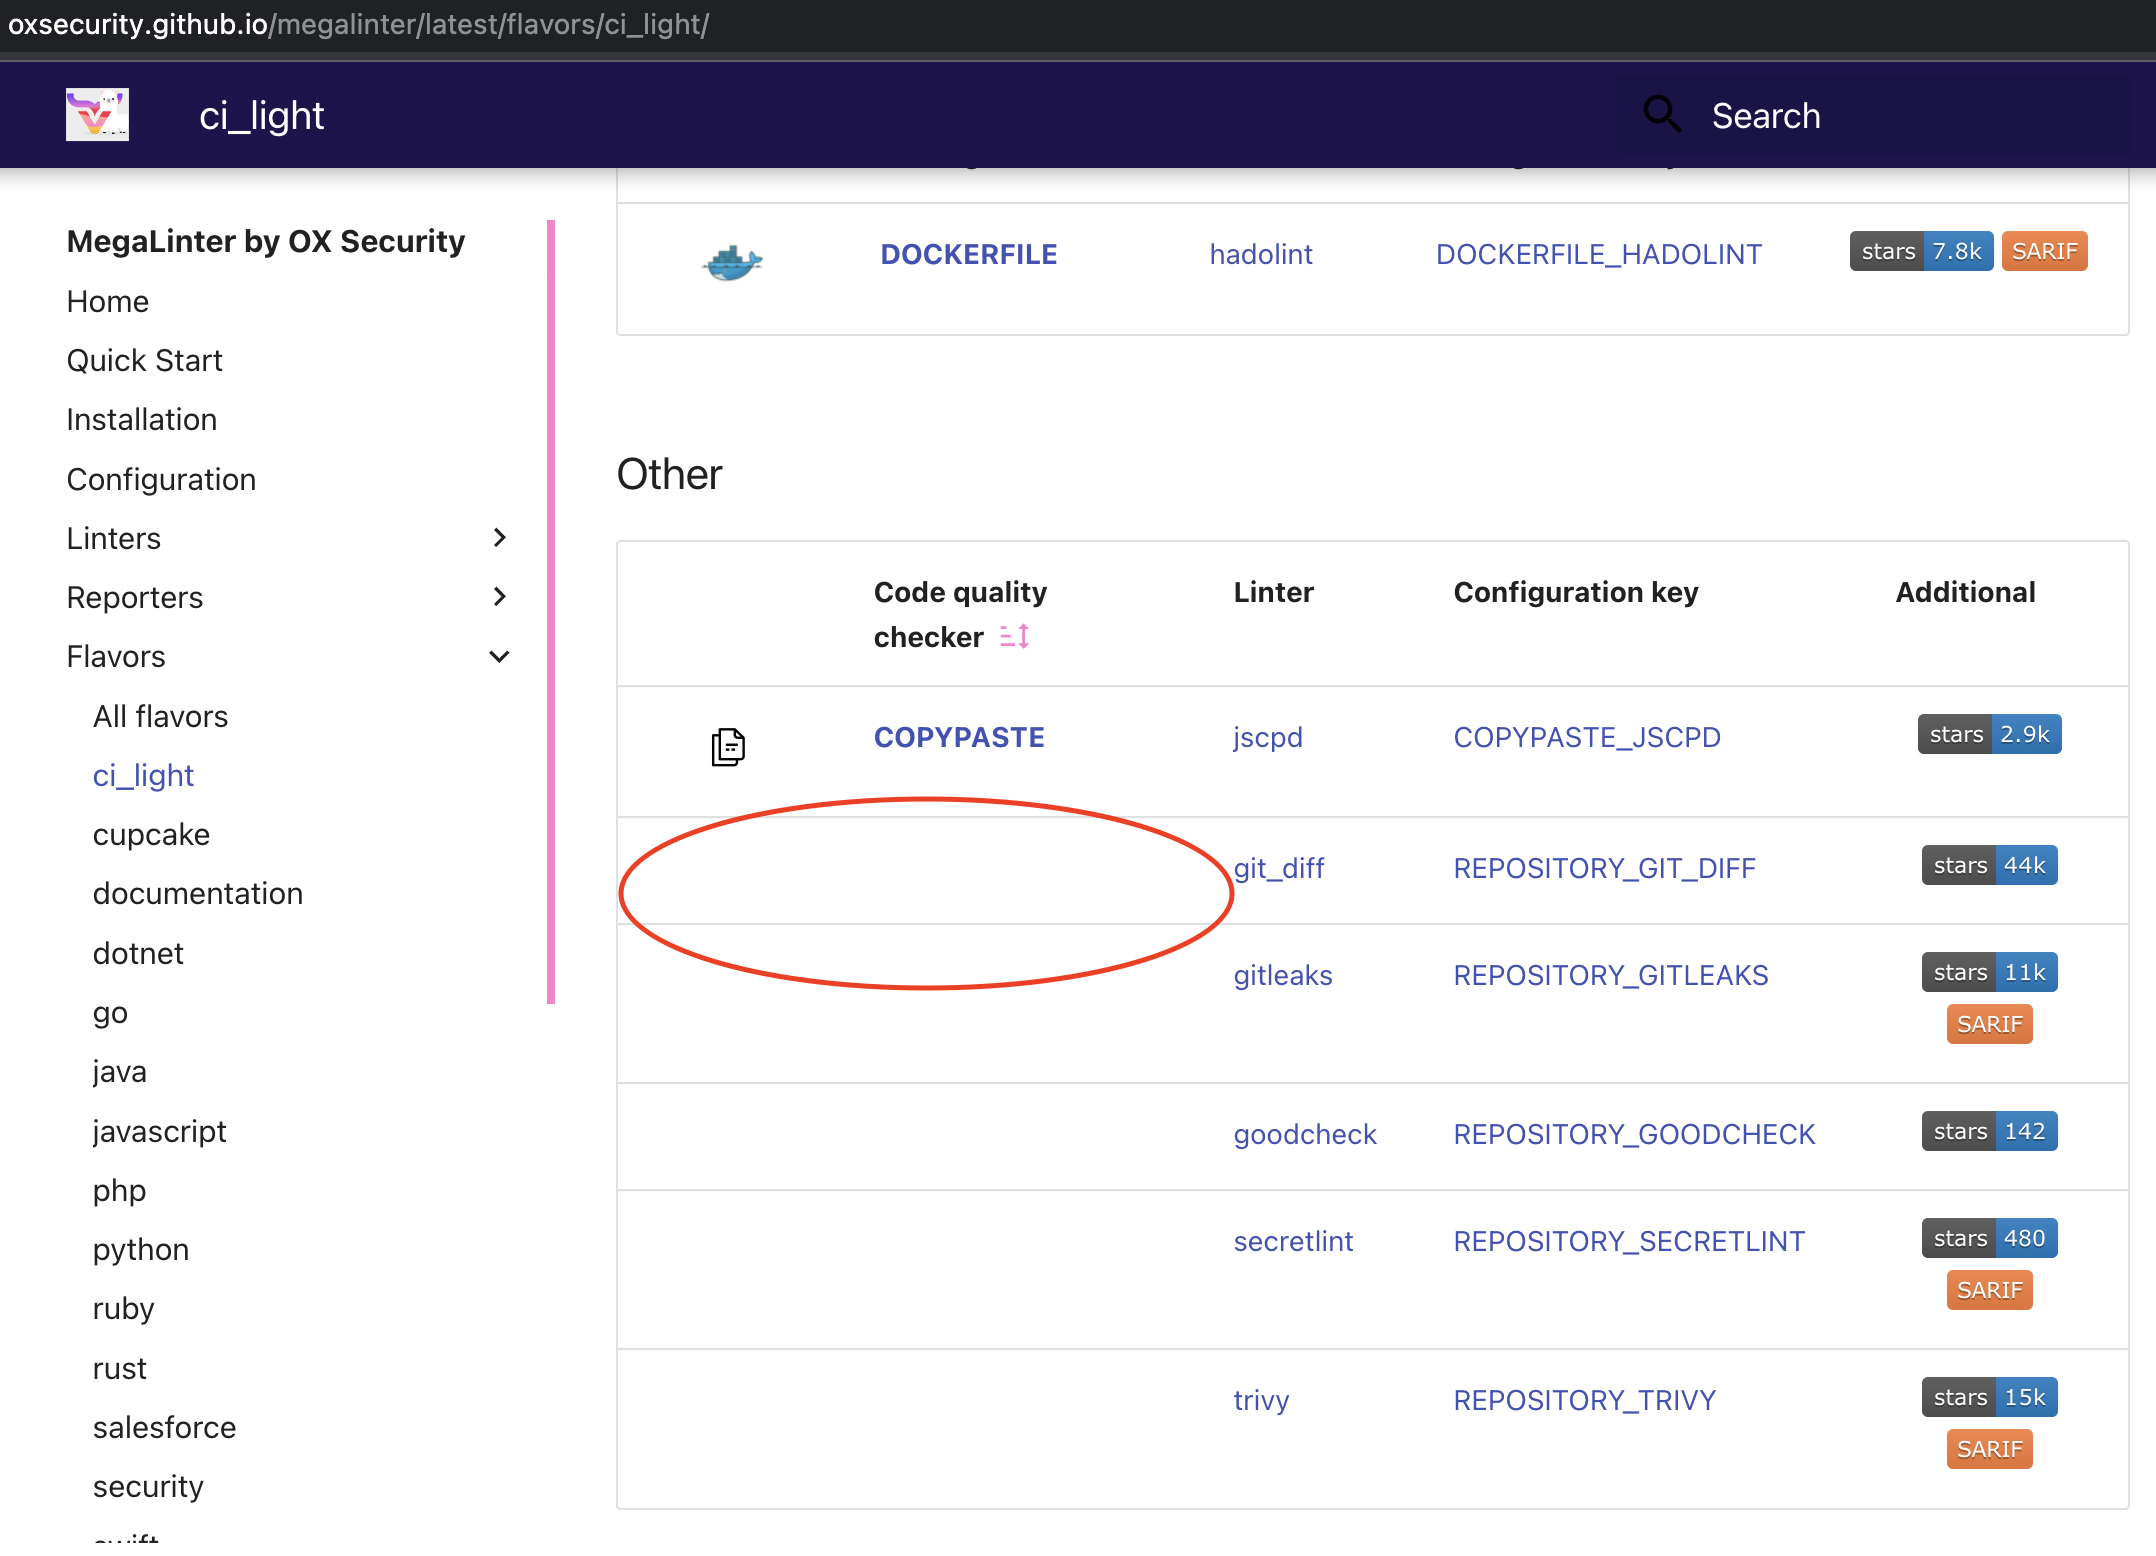Select Home in the sidebar
The height and width of the screenshot is (1556, 2156).
click(x=107, y=301)
